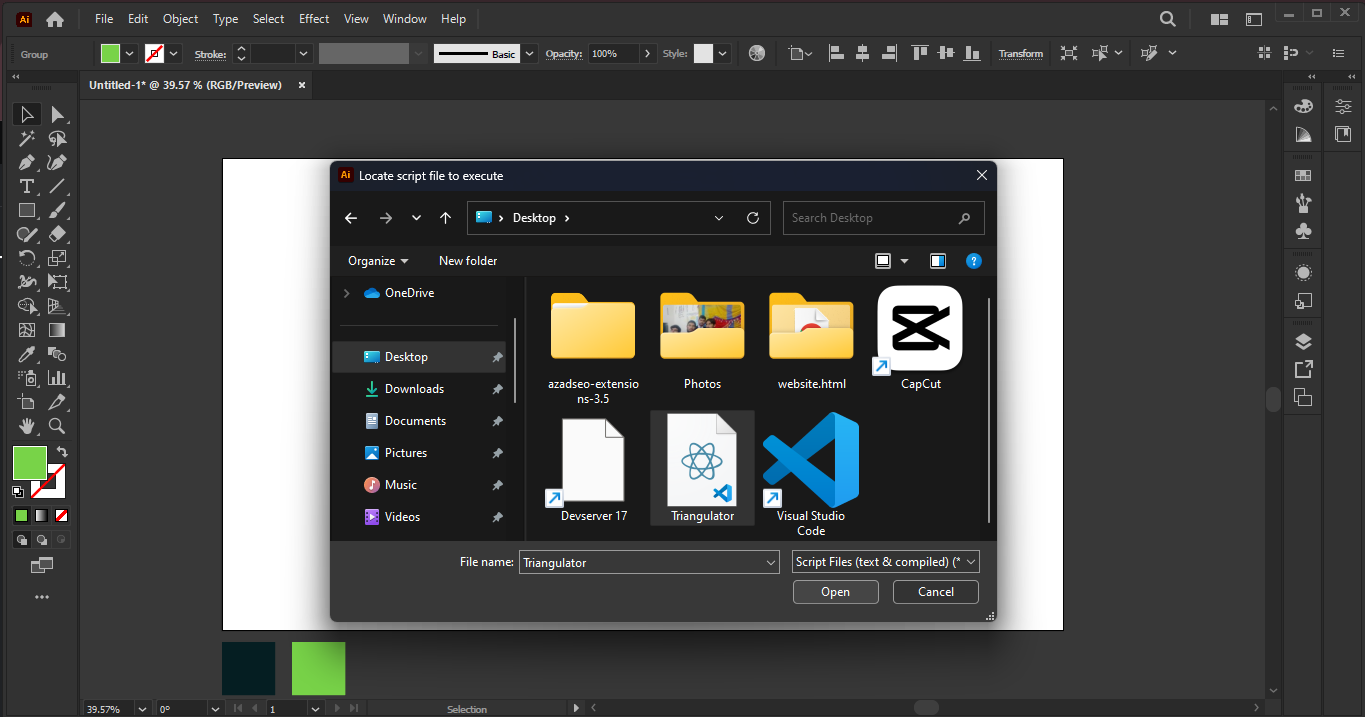1365x717 pixels.
Task: Select the Type tool
Action: point(26,185)
